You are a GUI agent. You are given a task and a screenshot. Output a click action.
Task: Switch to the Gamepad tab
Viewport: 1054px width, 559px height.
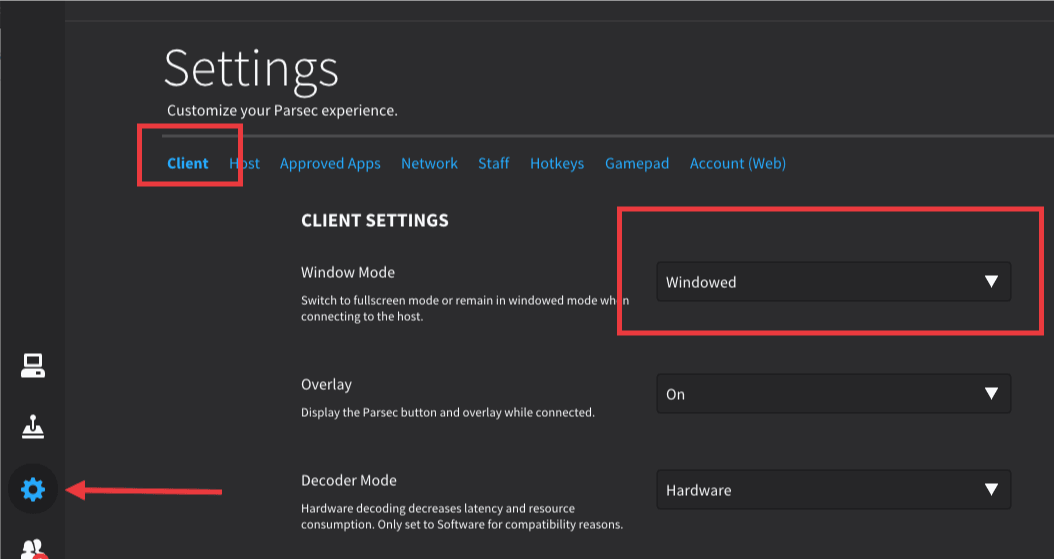pyautogui.click(x=637, y=163)
